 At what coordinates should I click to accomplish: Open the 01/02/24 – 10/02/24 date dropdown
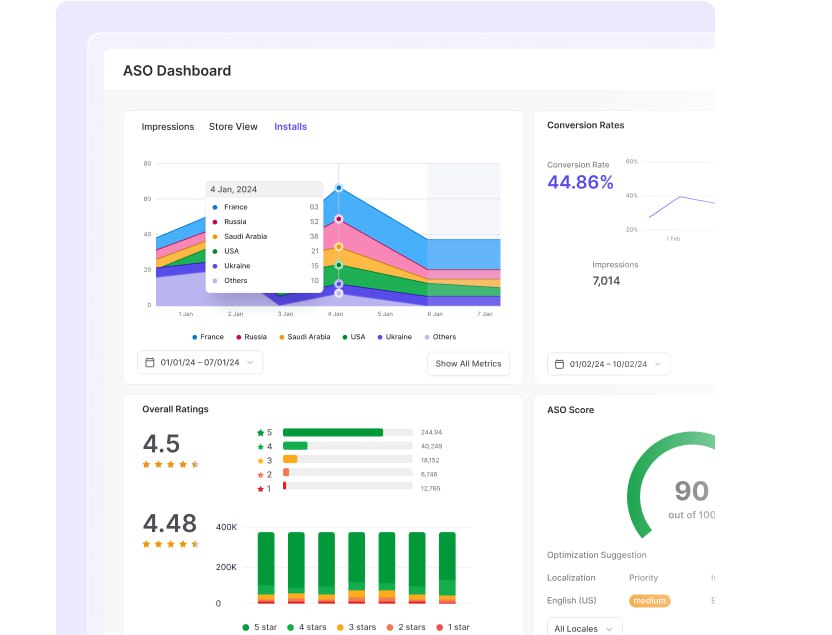click(x=609, y=364)
